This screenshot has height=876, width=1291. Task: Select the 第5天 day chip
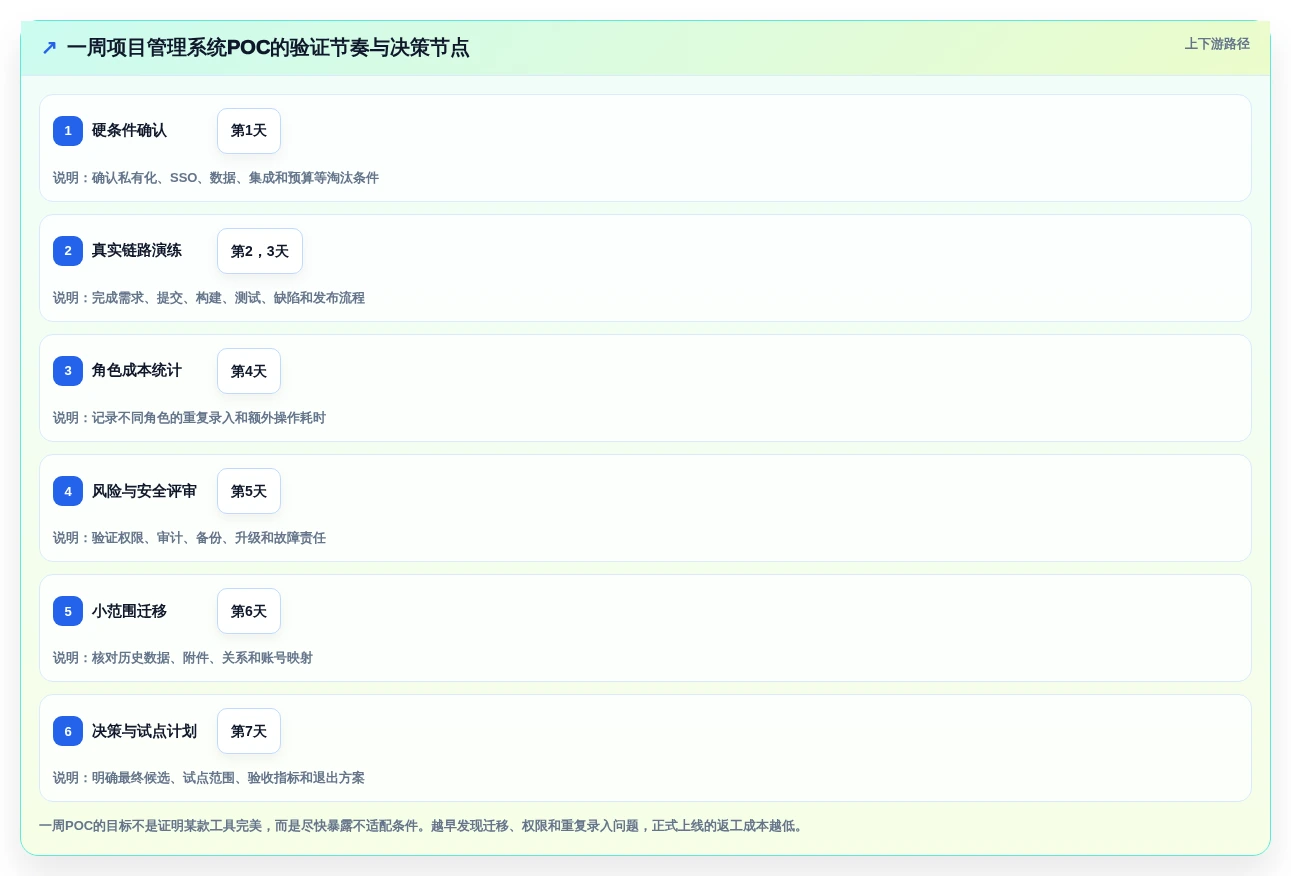249,491
